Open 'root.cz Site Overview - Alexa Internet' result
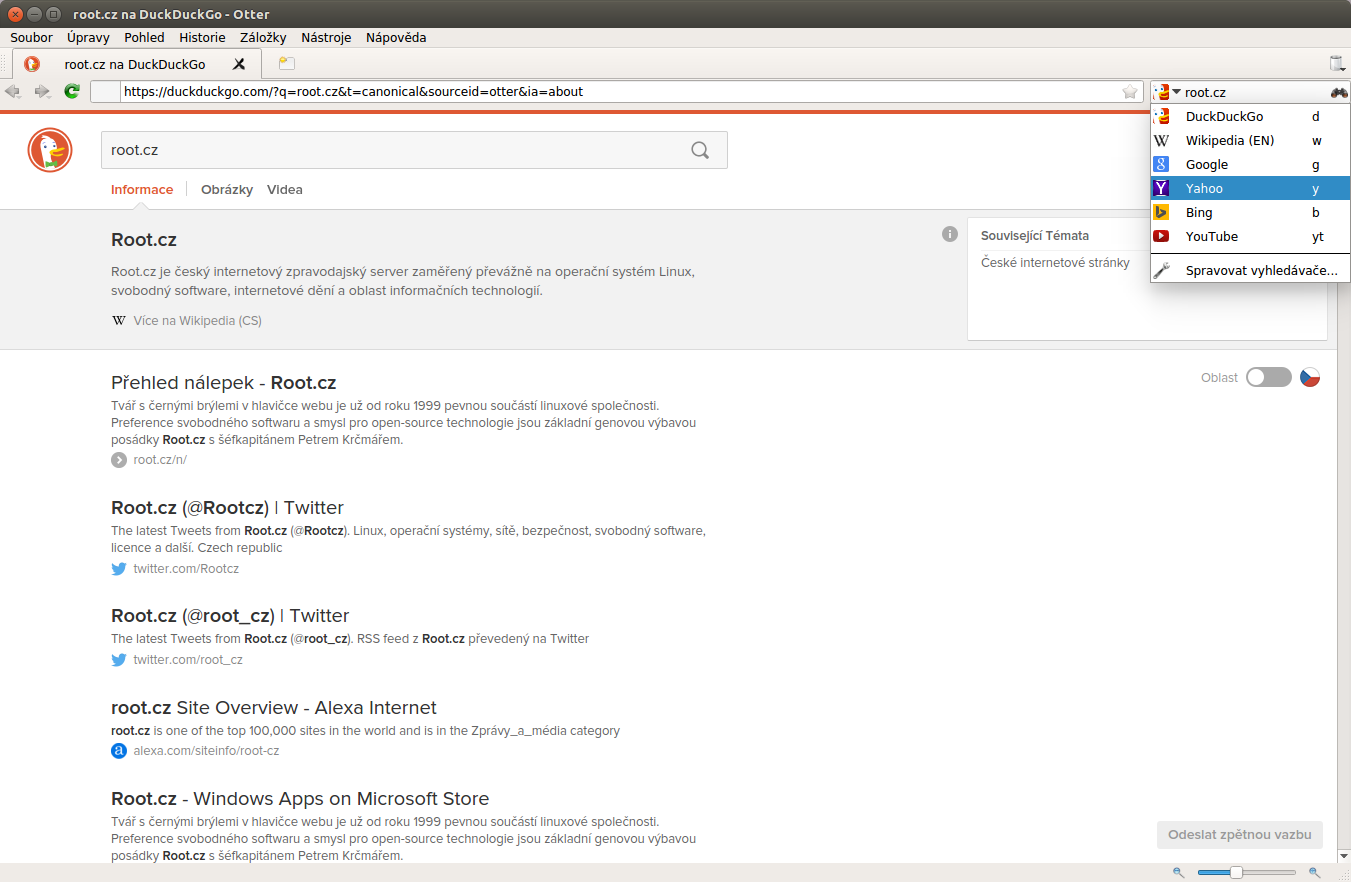 pos(274,707)
